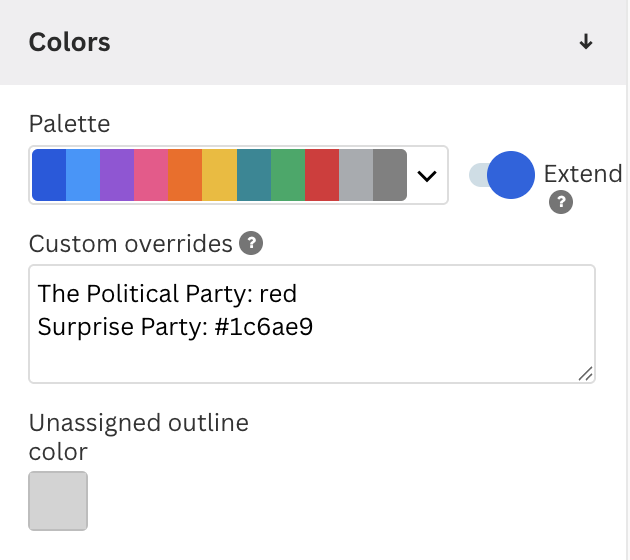Select the yellow palette color

click(x=219, y=175)
